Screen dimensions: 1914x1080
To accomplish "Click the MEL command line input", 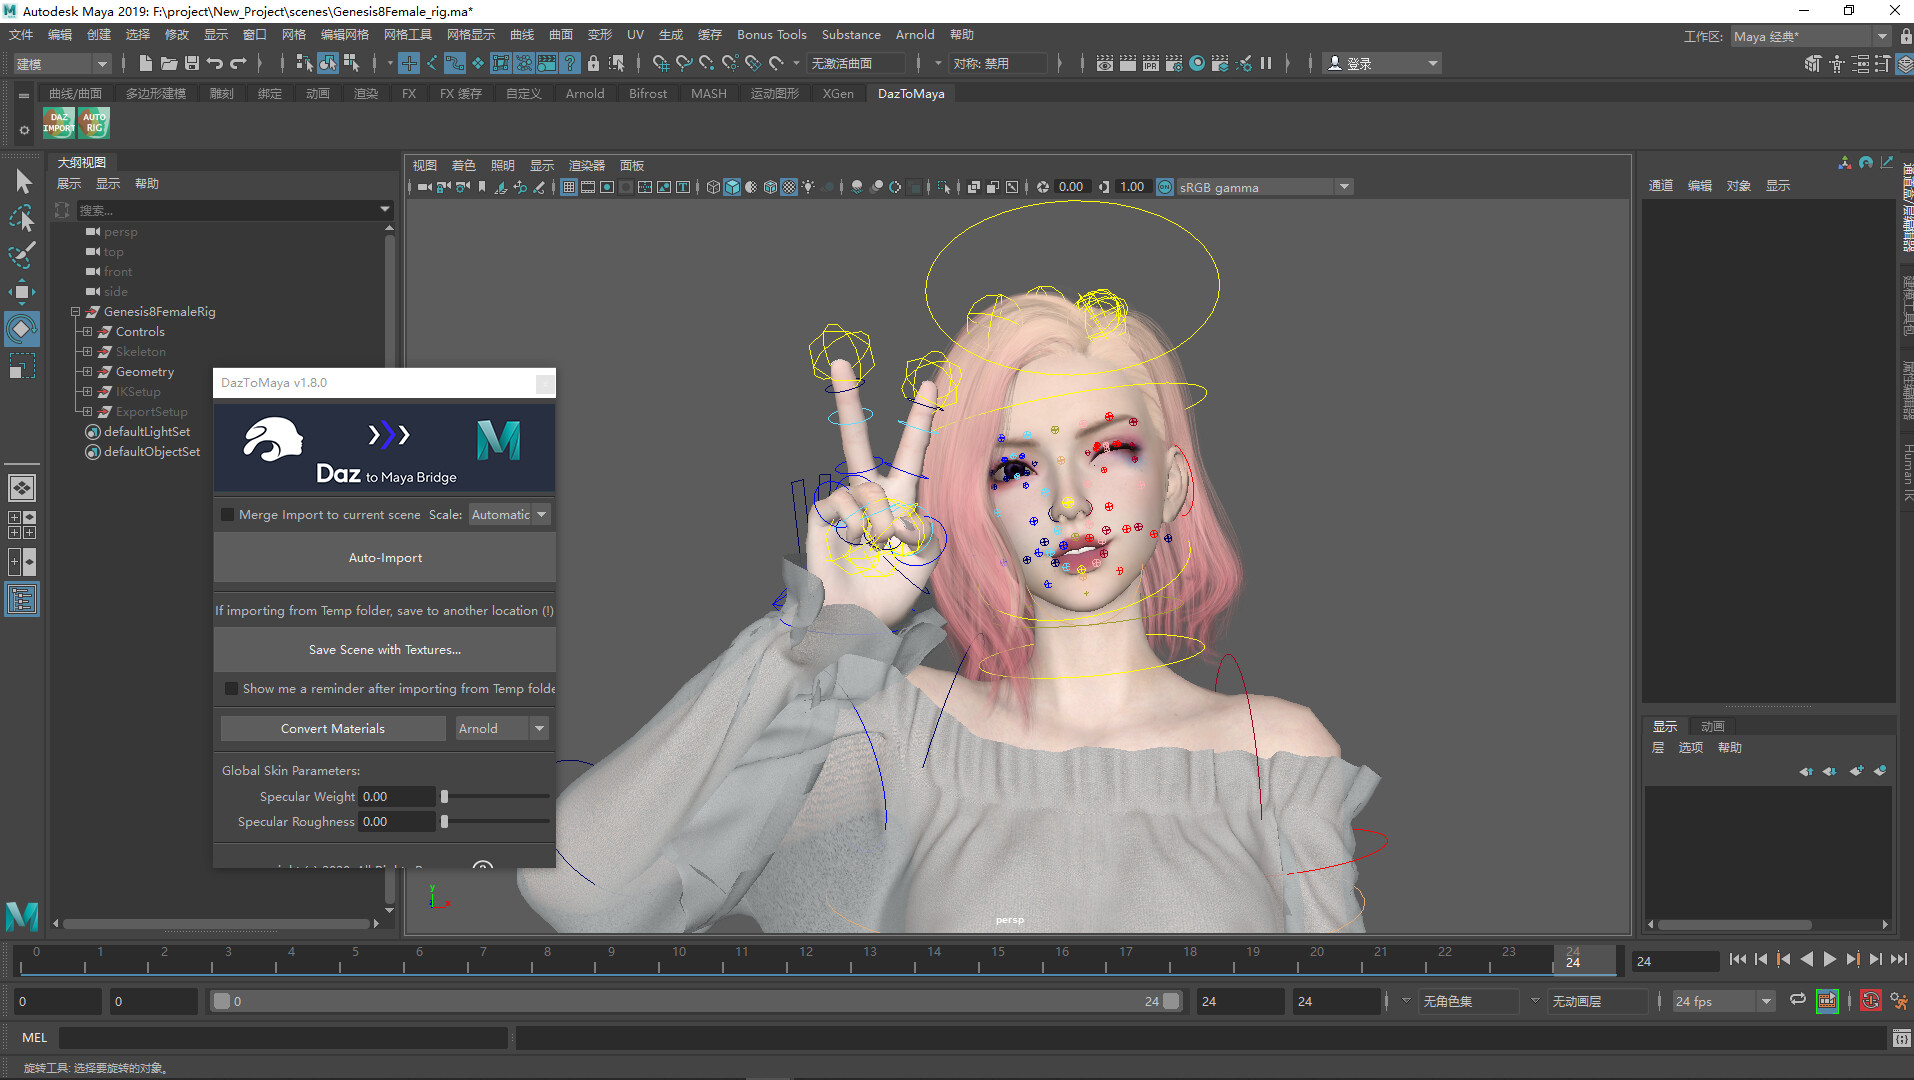I will click(x=283, y=1038).
